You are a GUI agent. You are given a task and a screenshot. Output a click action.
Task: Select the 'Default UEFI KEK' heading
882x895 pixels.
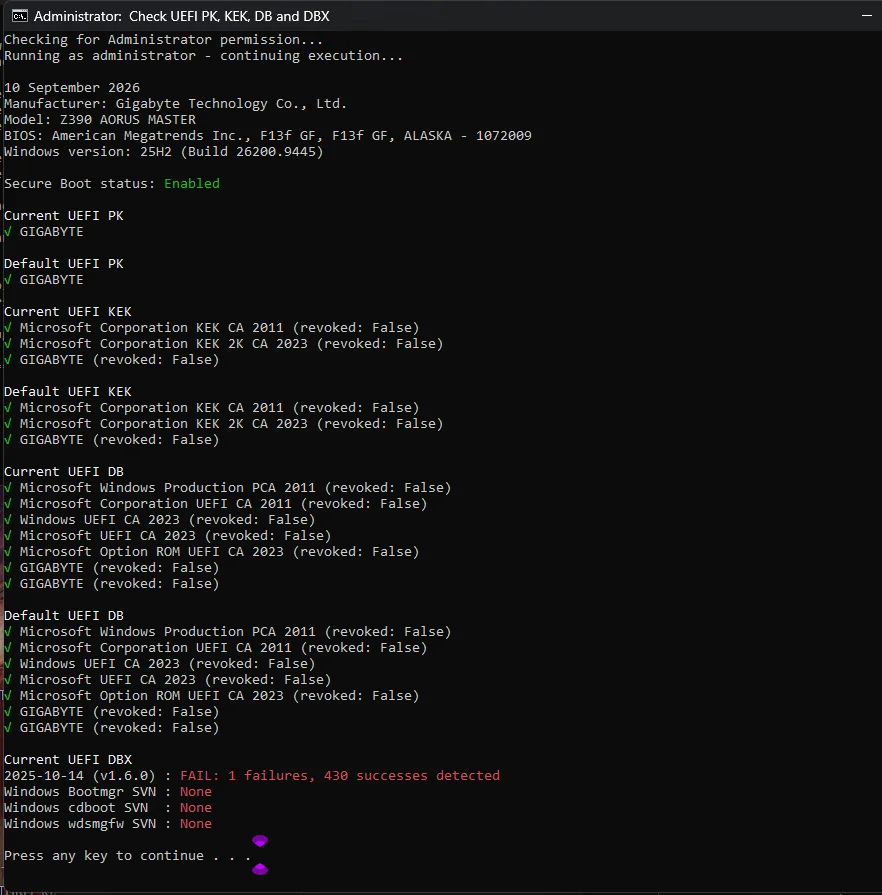click(68, 392)
